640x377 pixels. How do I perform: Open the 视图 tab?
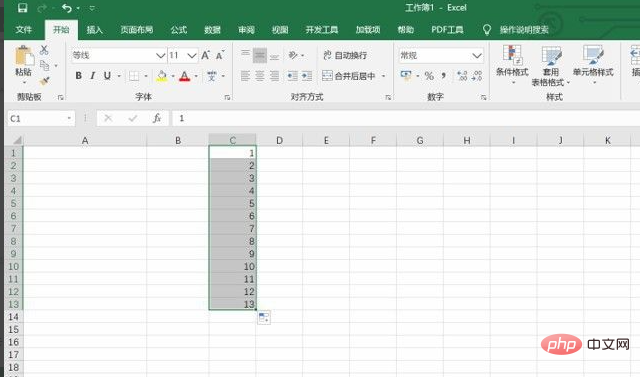(280, 29)
